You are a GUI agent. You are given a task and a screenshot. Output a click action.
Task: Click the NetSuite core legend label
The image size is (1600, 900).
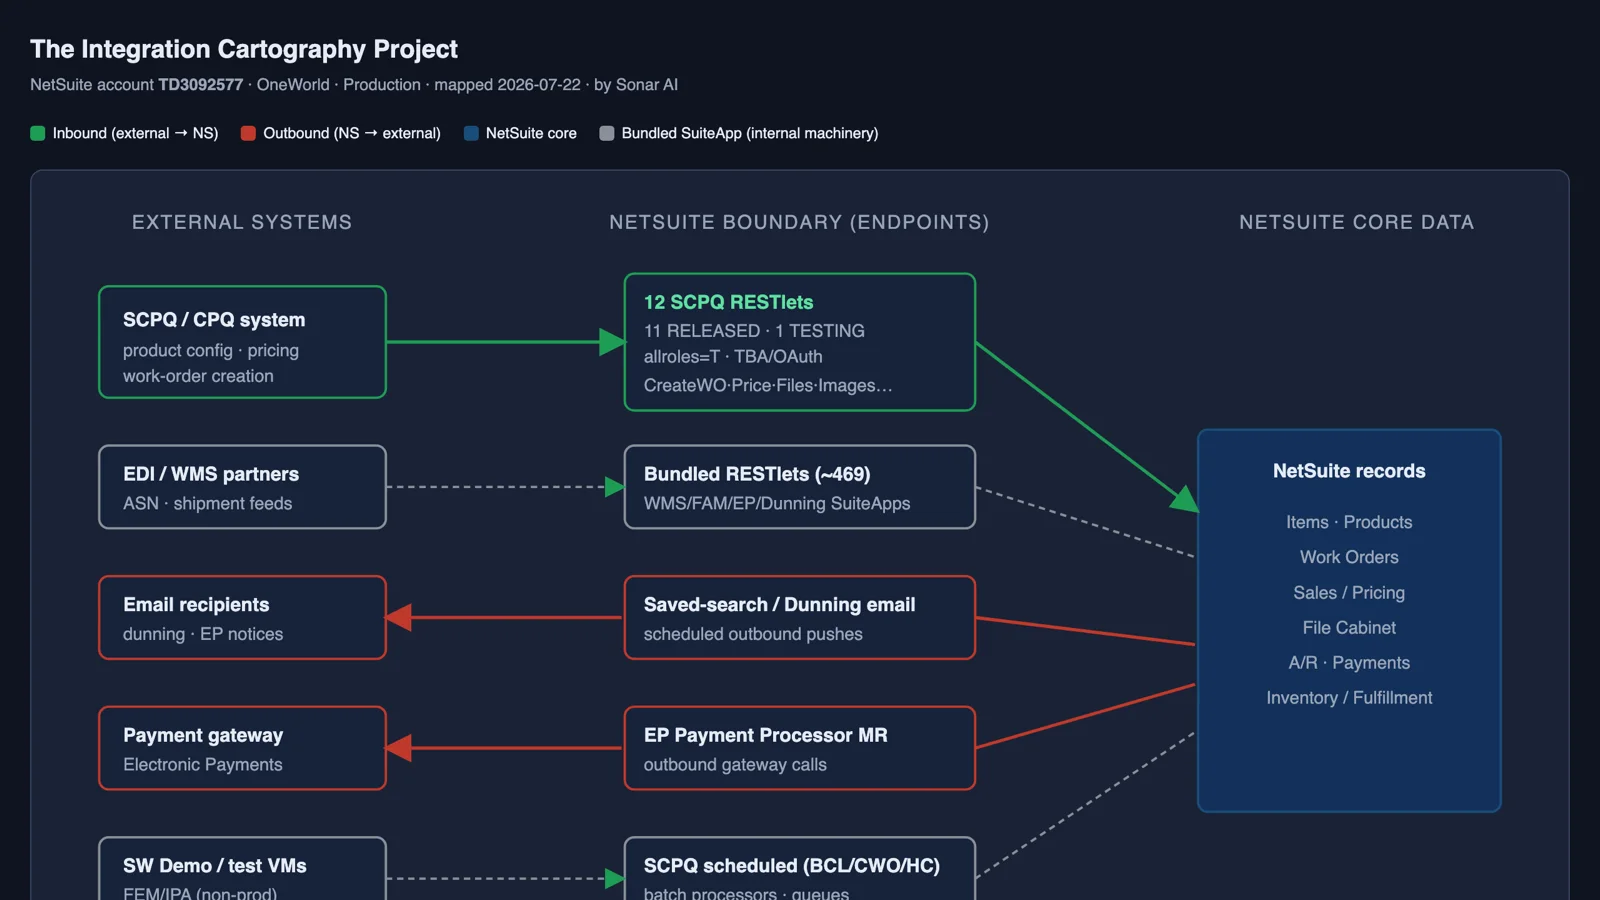(531, 133)
